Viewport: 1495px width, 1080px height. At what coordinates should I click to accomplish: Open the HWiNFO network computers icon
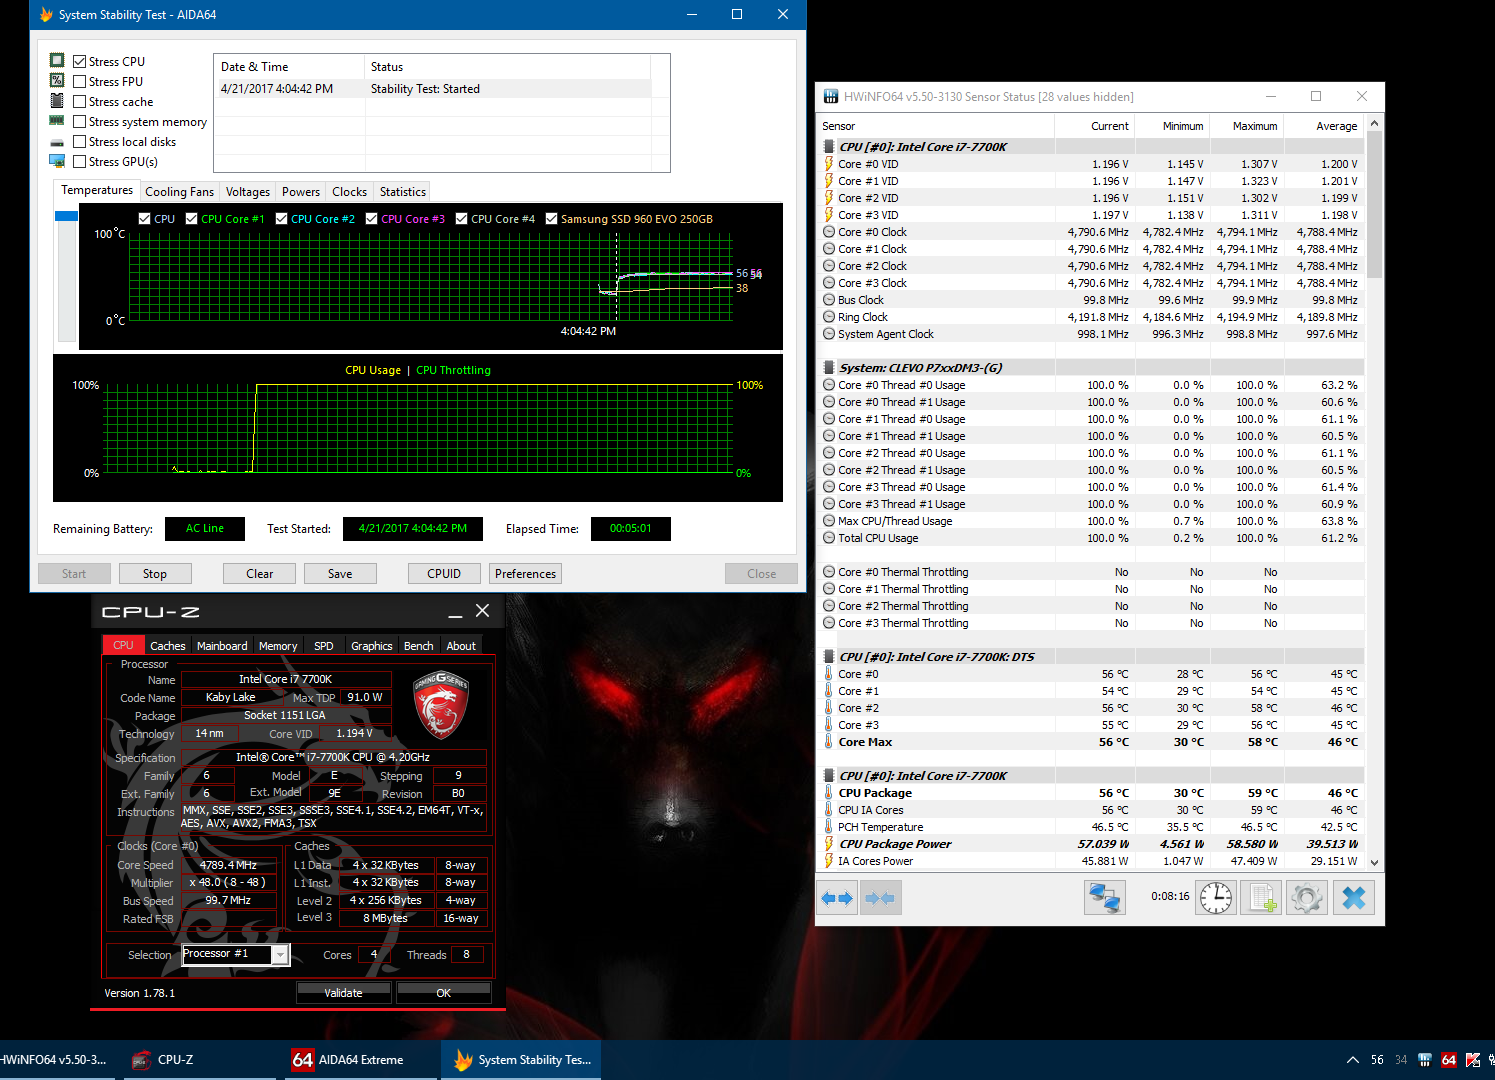[1105, 897]
